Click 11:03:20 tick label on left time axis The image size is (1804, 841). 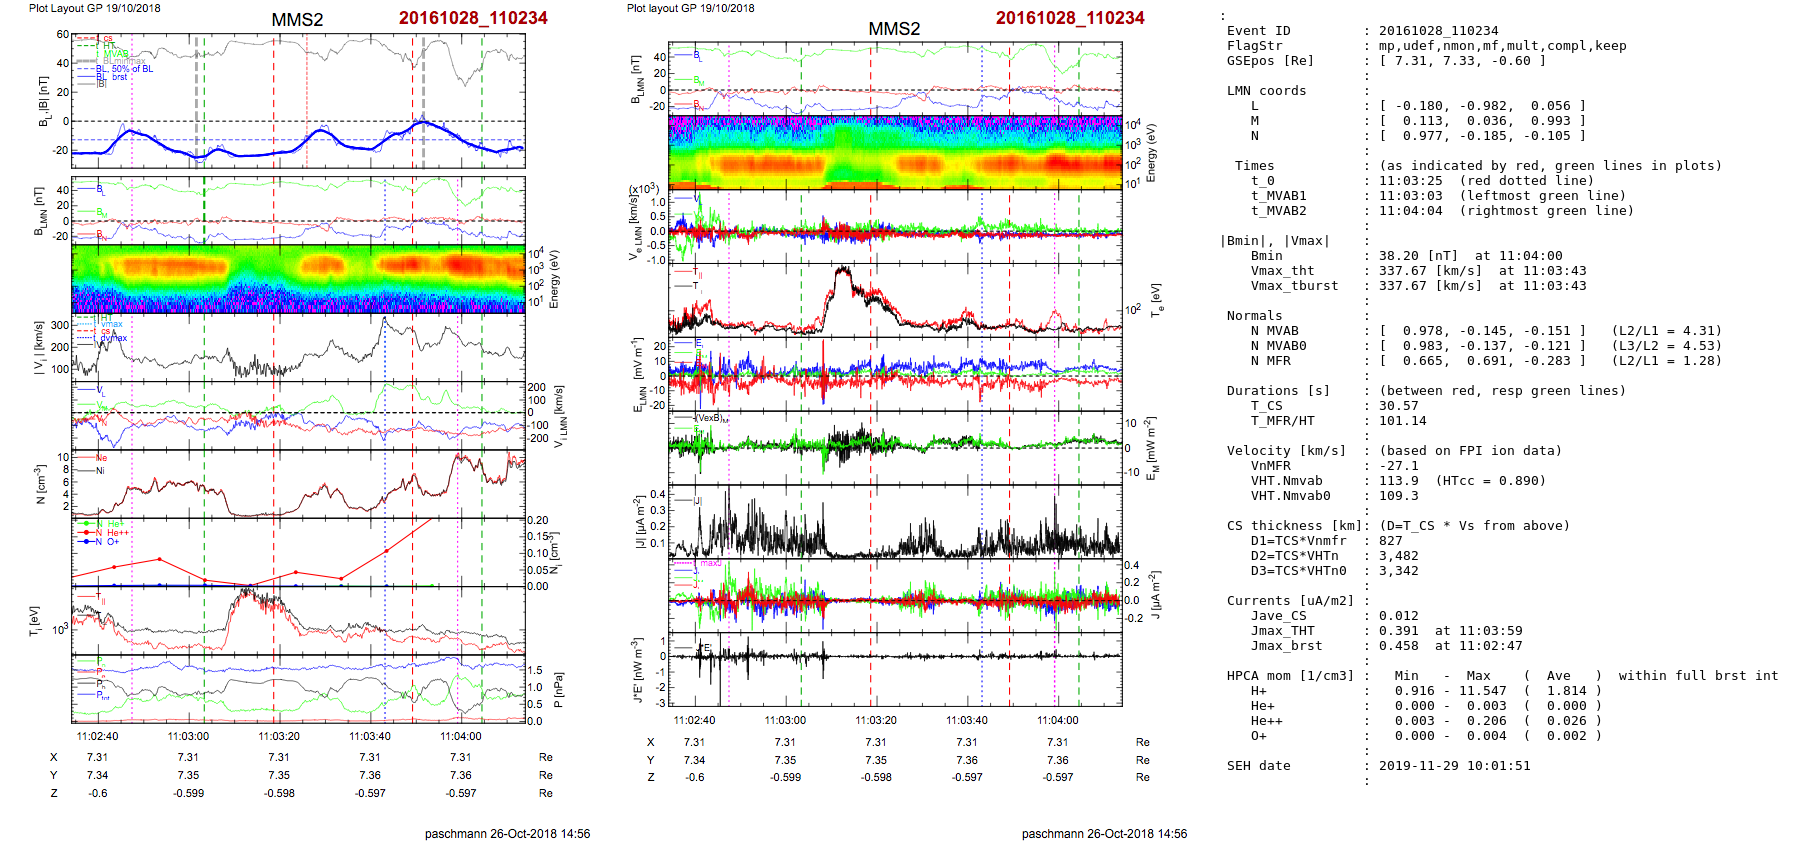(x=279, y=737)
